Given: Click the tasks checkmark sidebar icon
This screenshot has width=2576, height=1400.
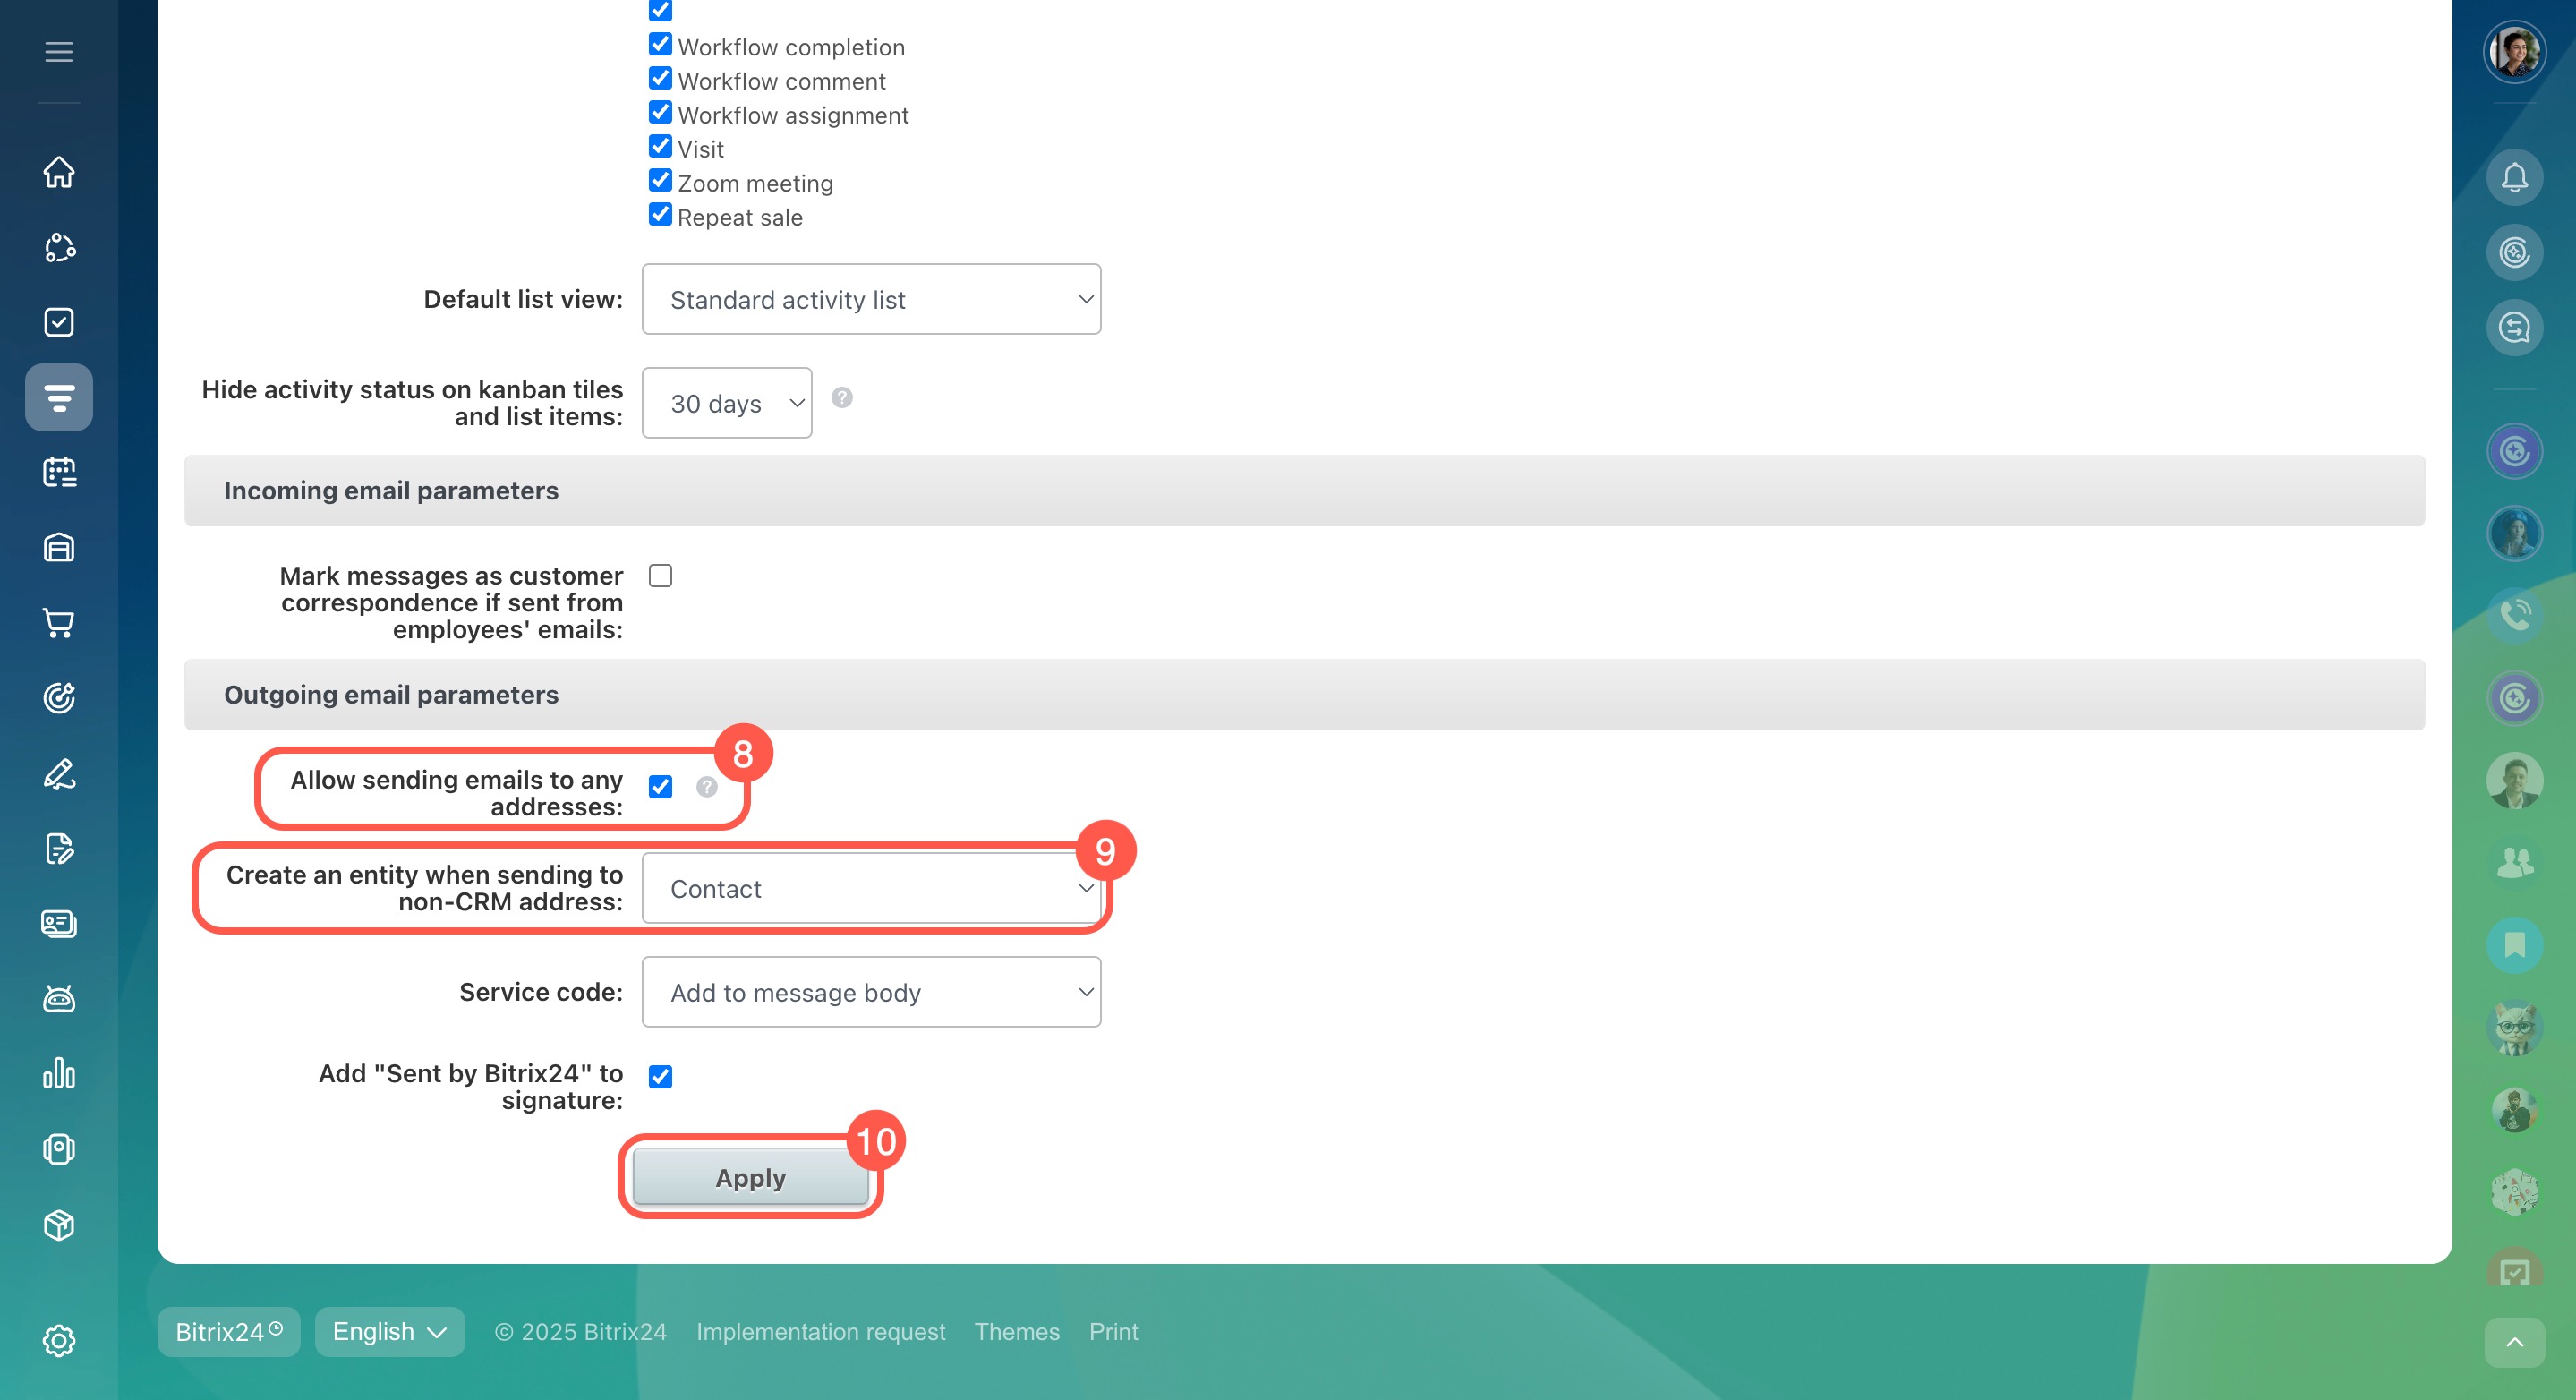Looking at the screenshot, I should coord(59,322).
